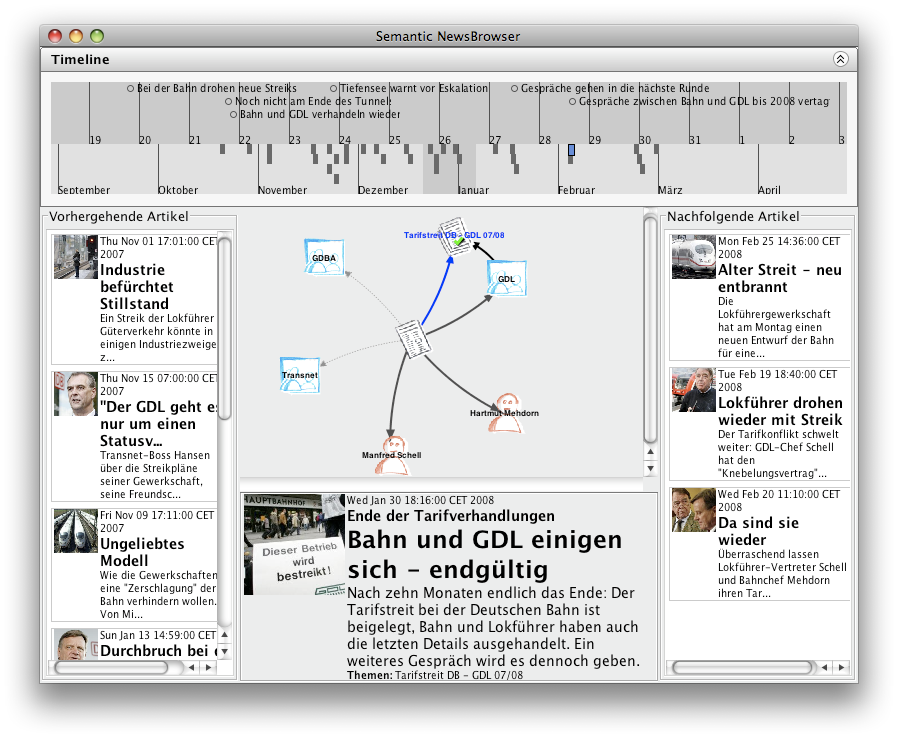Viewport: 898px width, 738px height.
Task: Click scroll-down arrow in Vorhergehende Artikel list
Action: tap(225, 652)
